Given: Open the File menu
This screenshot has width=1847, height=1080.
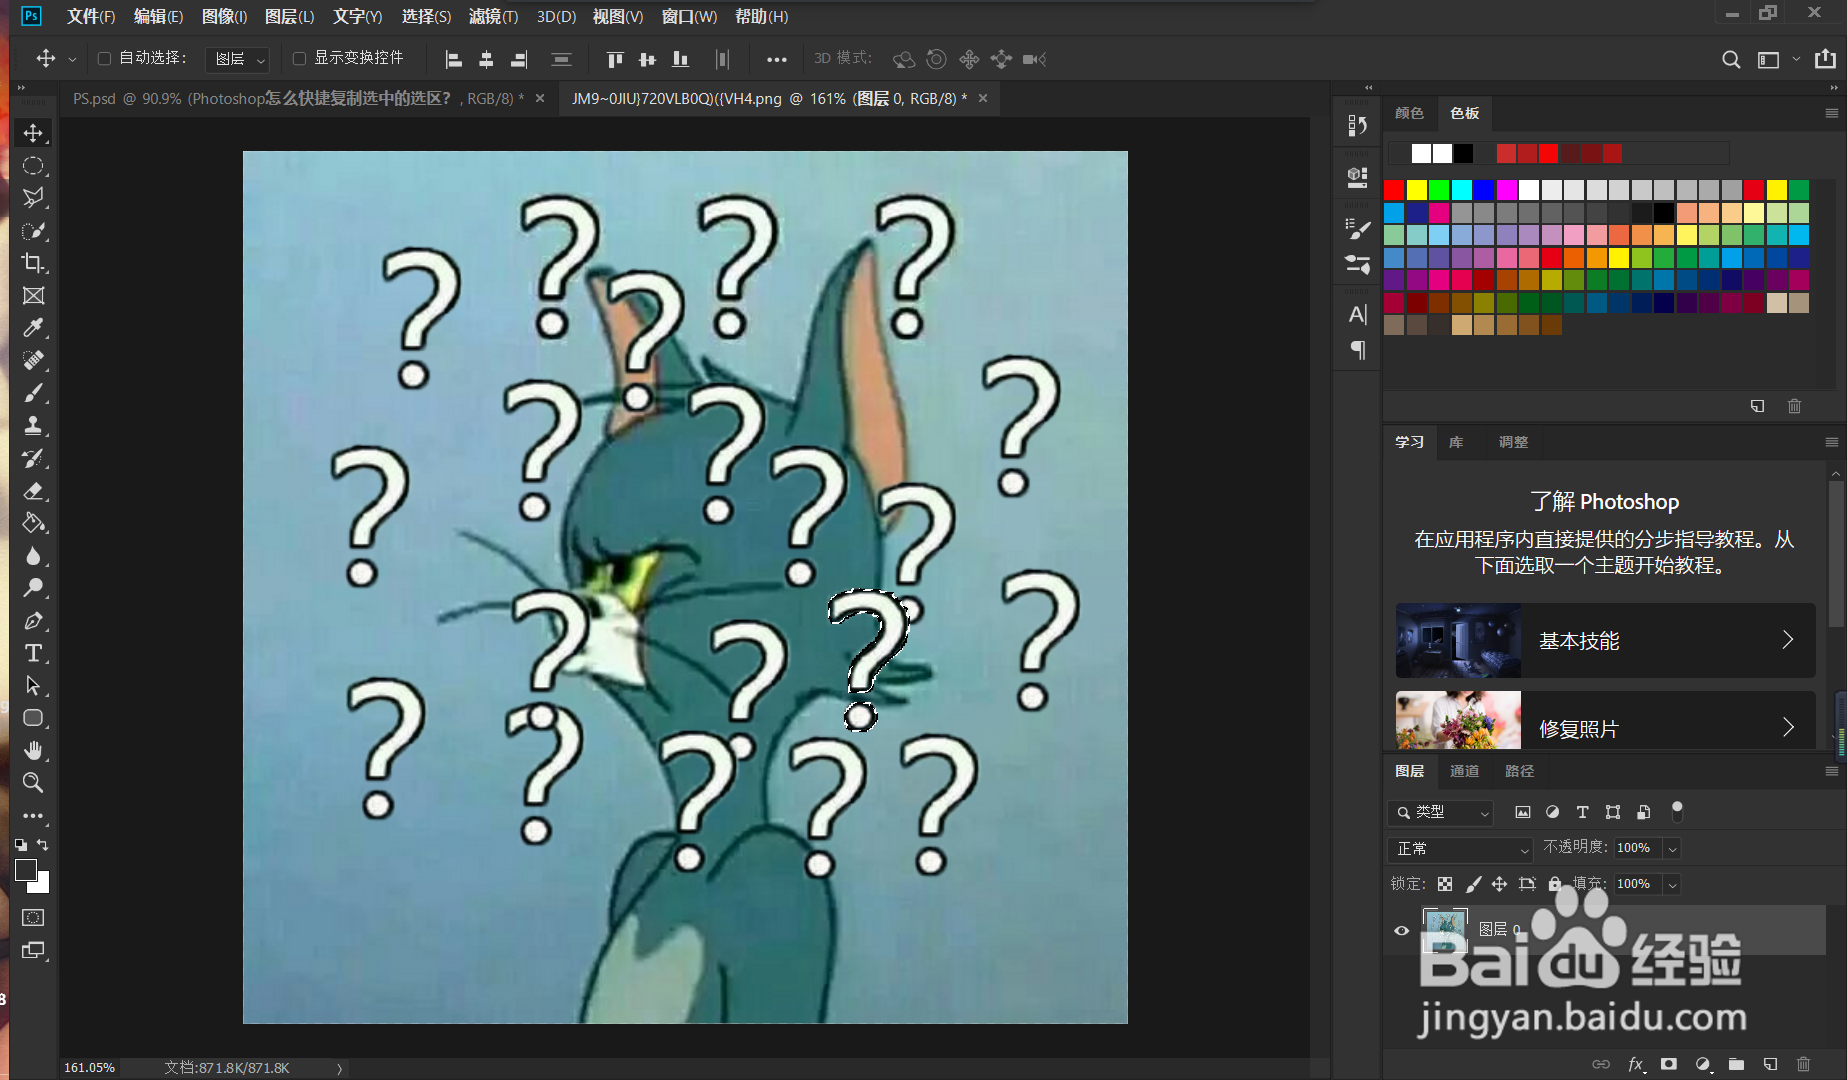Looking at the screenshot, I should point(91,17).
